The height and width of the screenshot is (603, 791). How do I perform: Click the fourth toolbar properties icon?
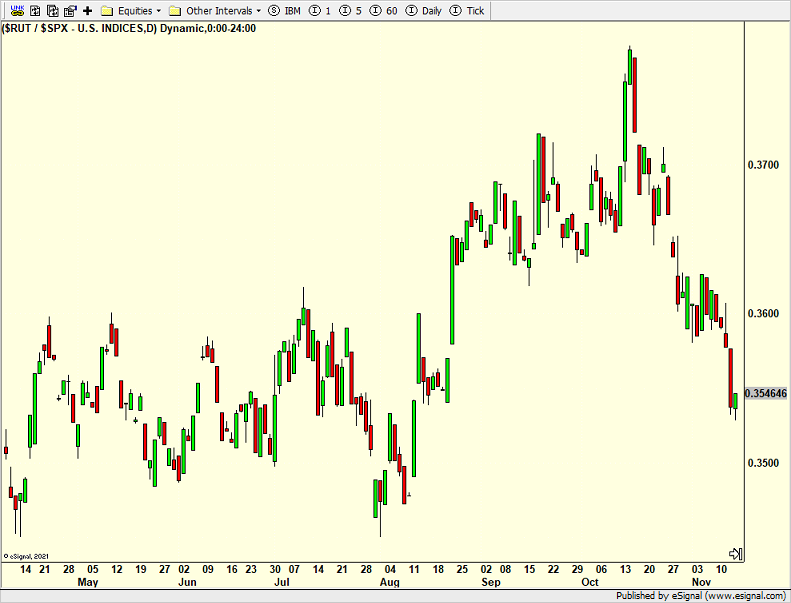tap(69, 10)
